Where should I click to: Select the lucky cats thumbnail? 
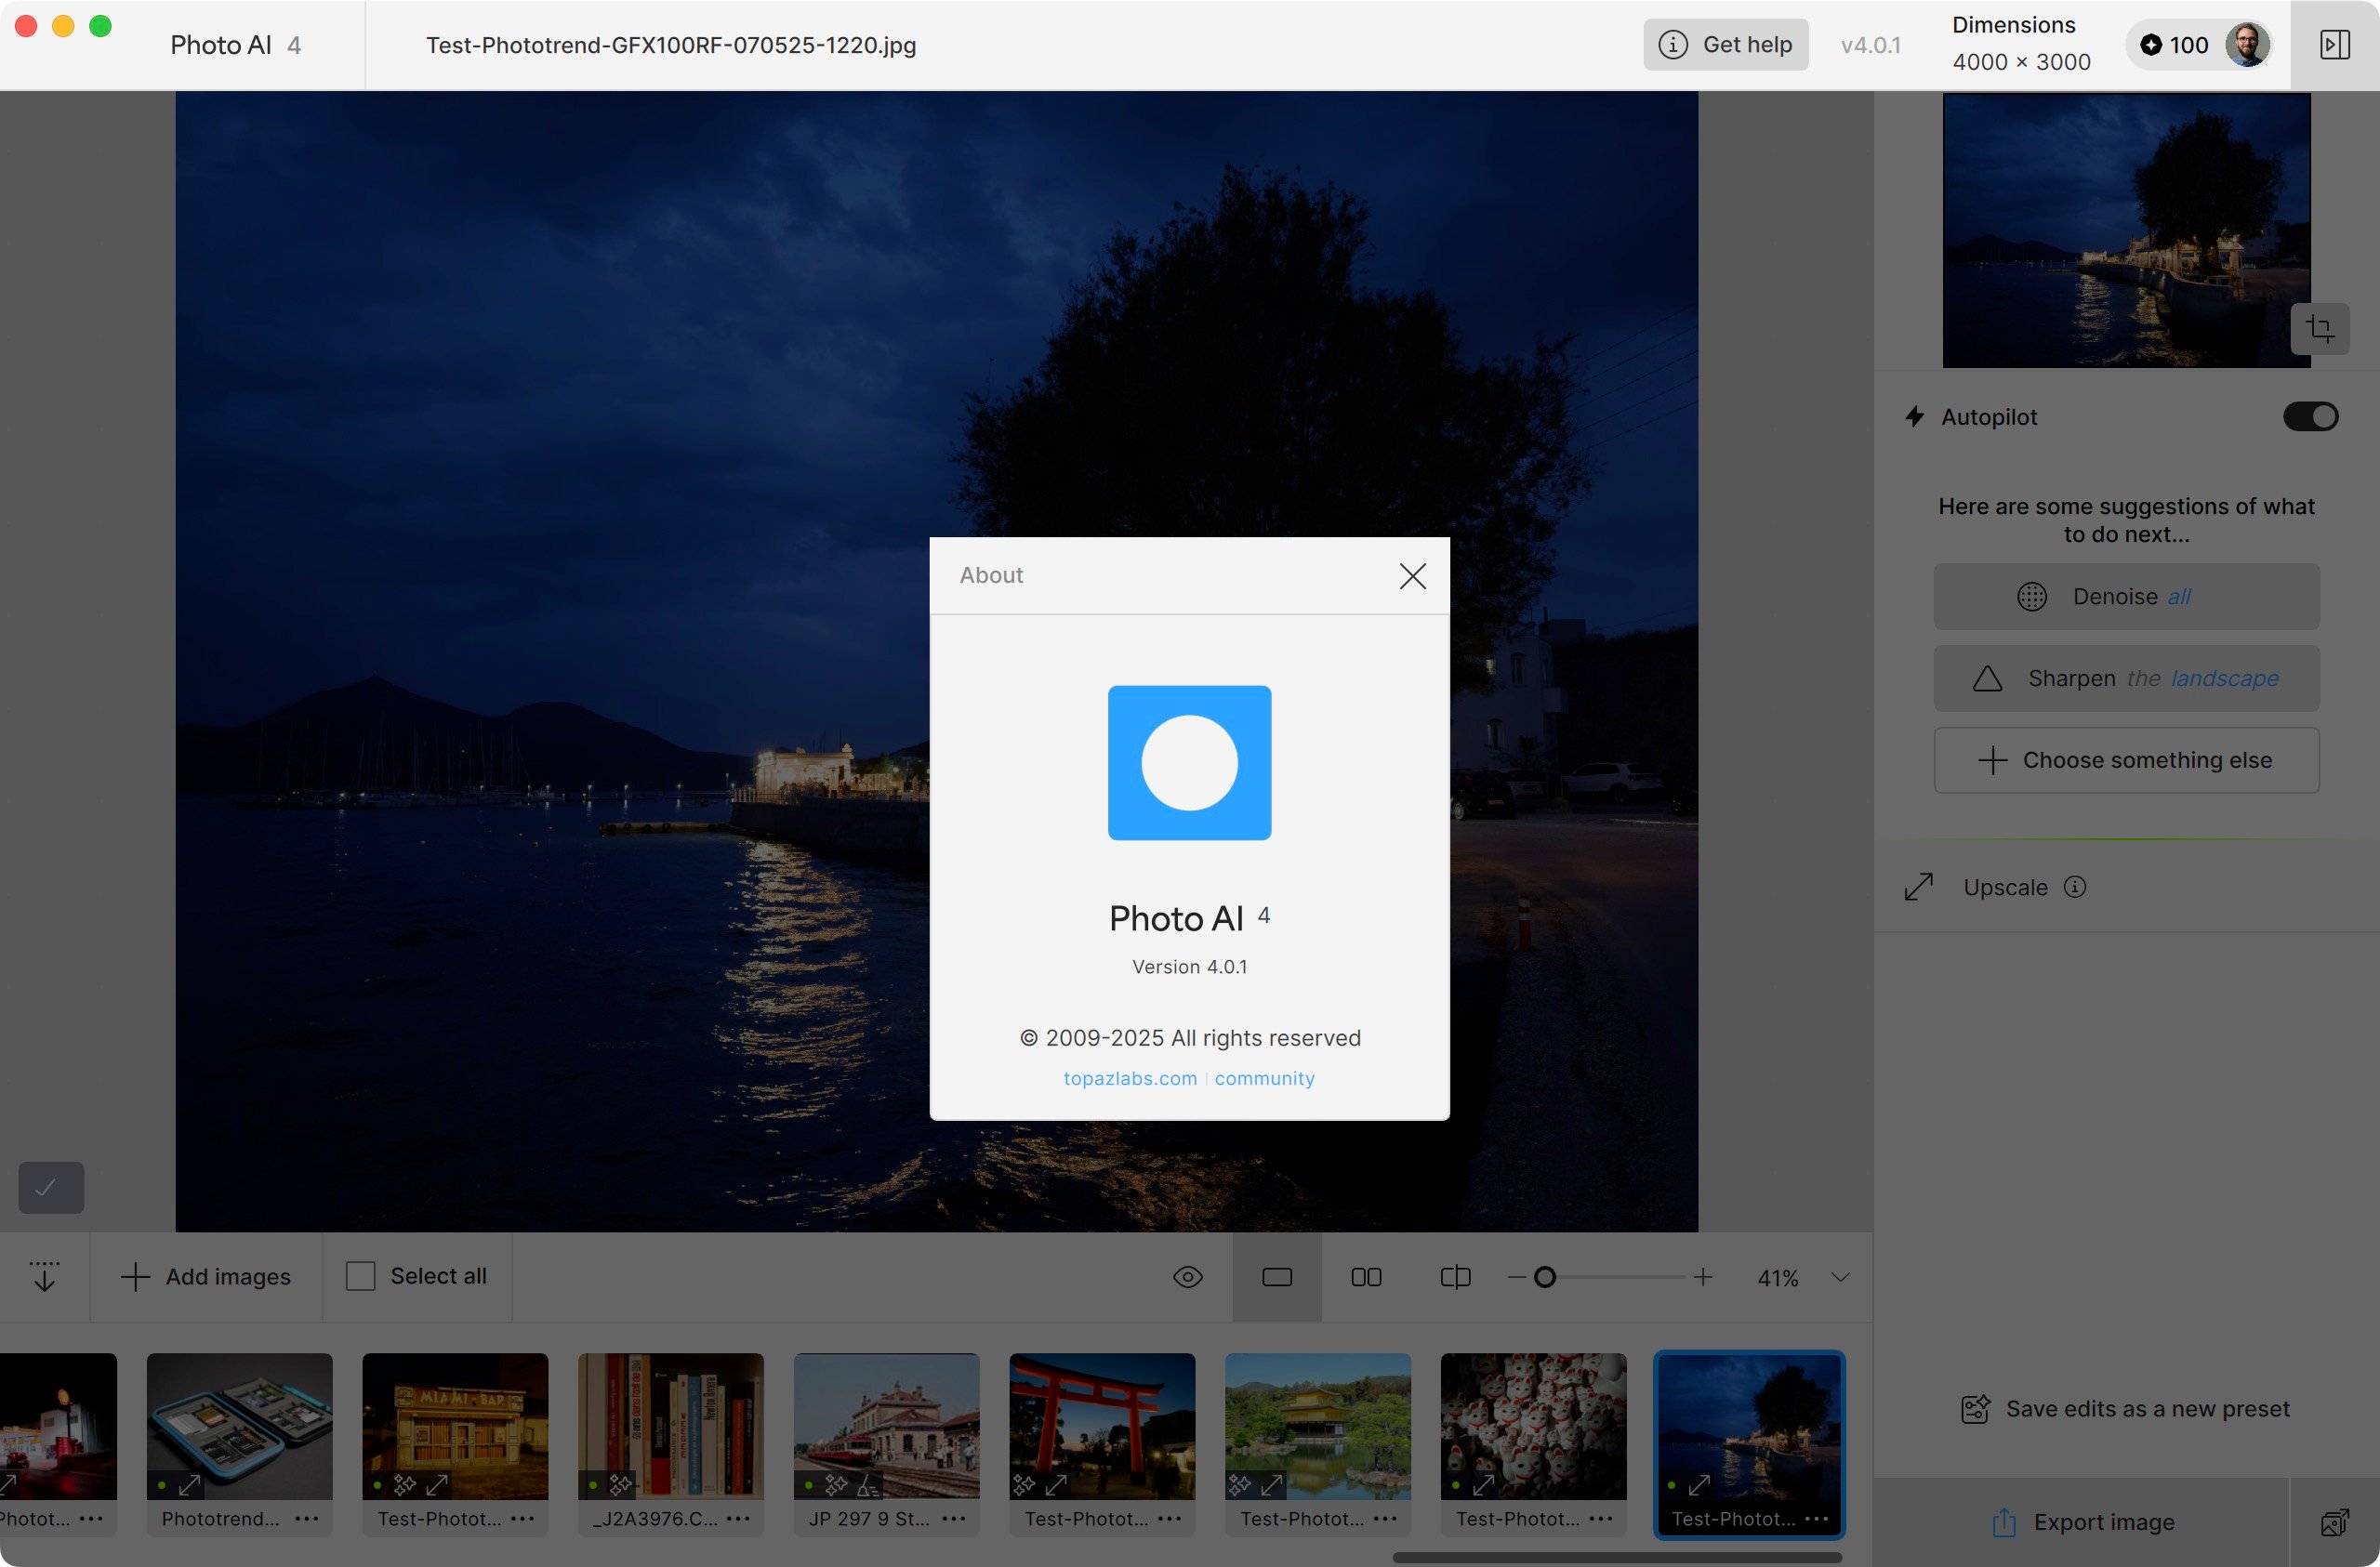[x=1533, y=1426]
